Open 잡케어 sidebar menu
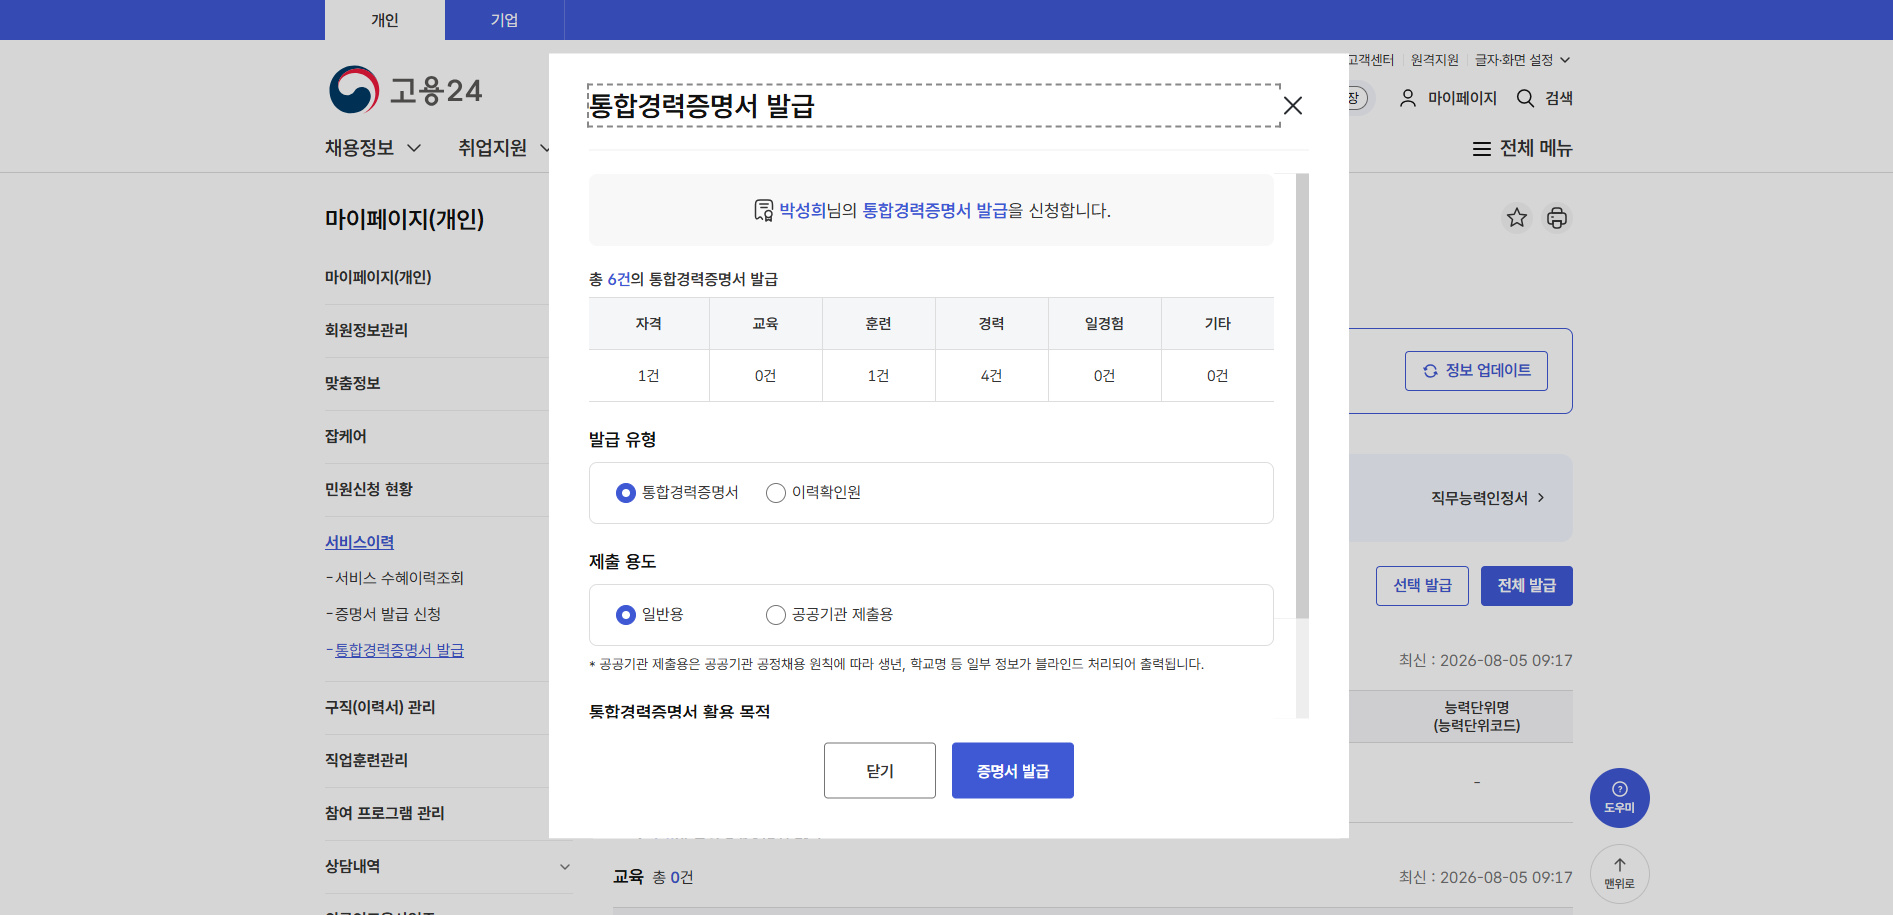Screen dimensions: 1893x915 pos(346,436)
